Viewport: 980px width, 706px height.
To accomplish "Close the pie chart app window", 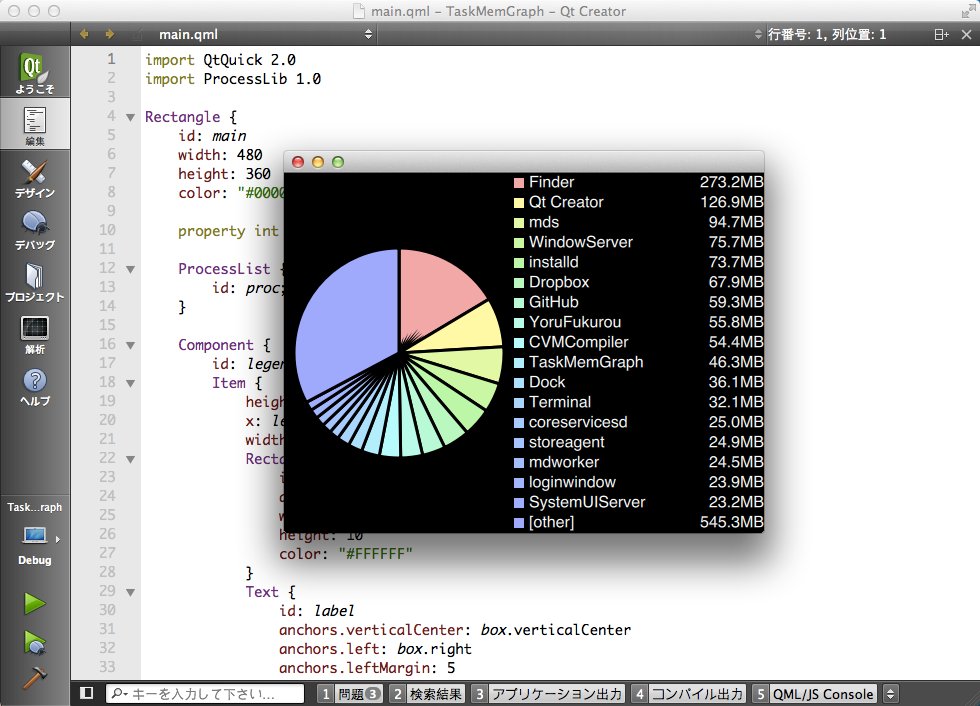I will pos(298,162).
